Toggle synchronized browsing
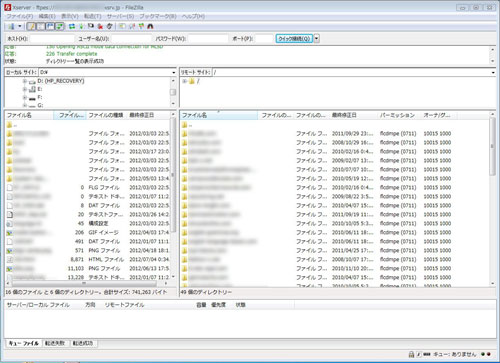The width and height of the screenshot is (500, 363). pyautogui.click(x=141, y=26)
